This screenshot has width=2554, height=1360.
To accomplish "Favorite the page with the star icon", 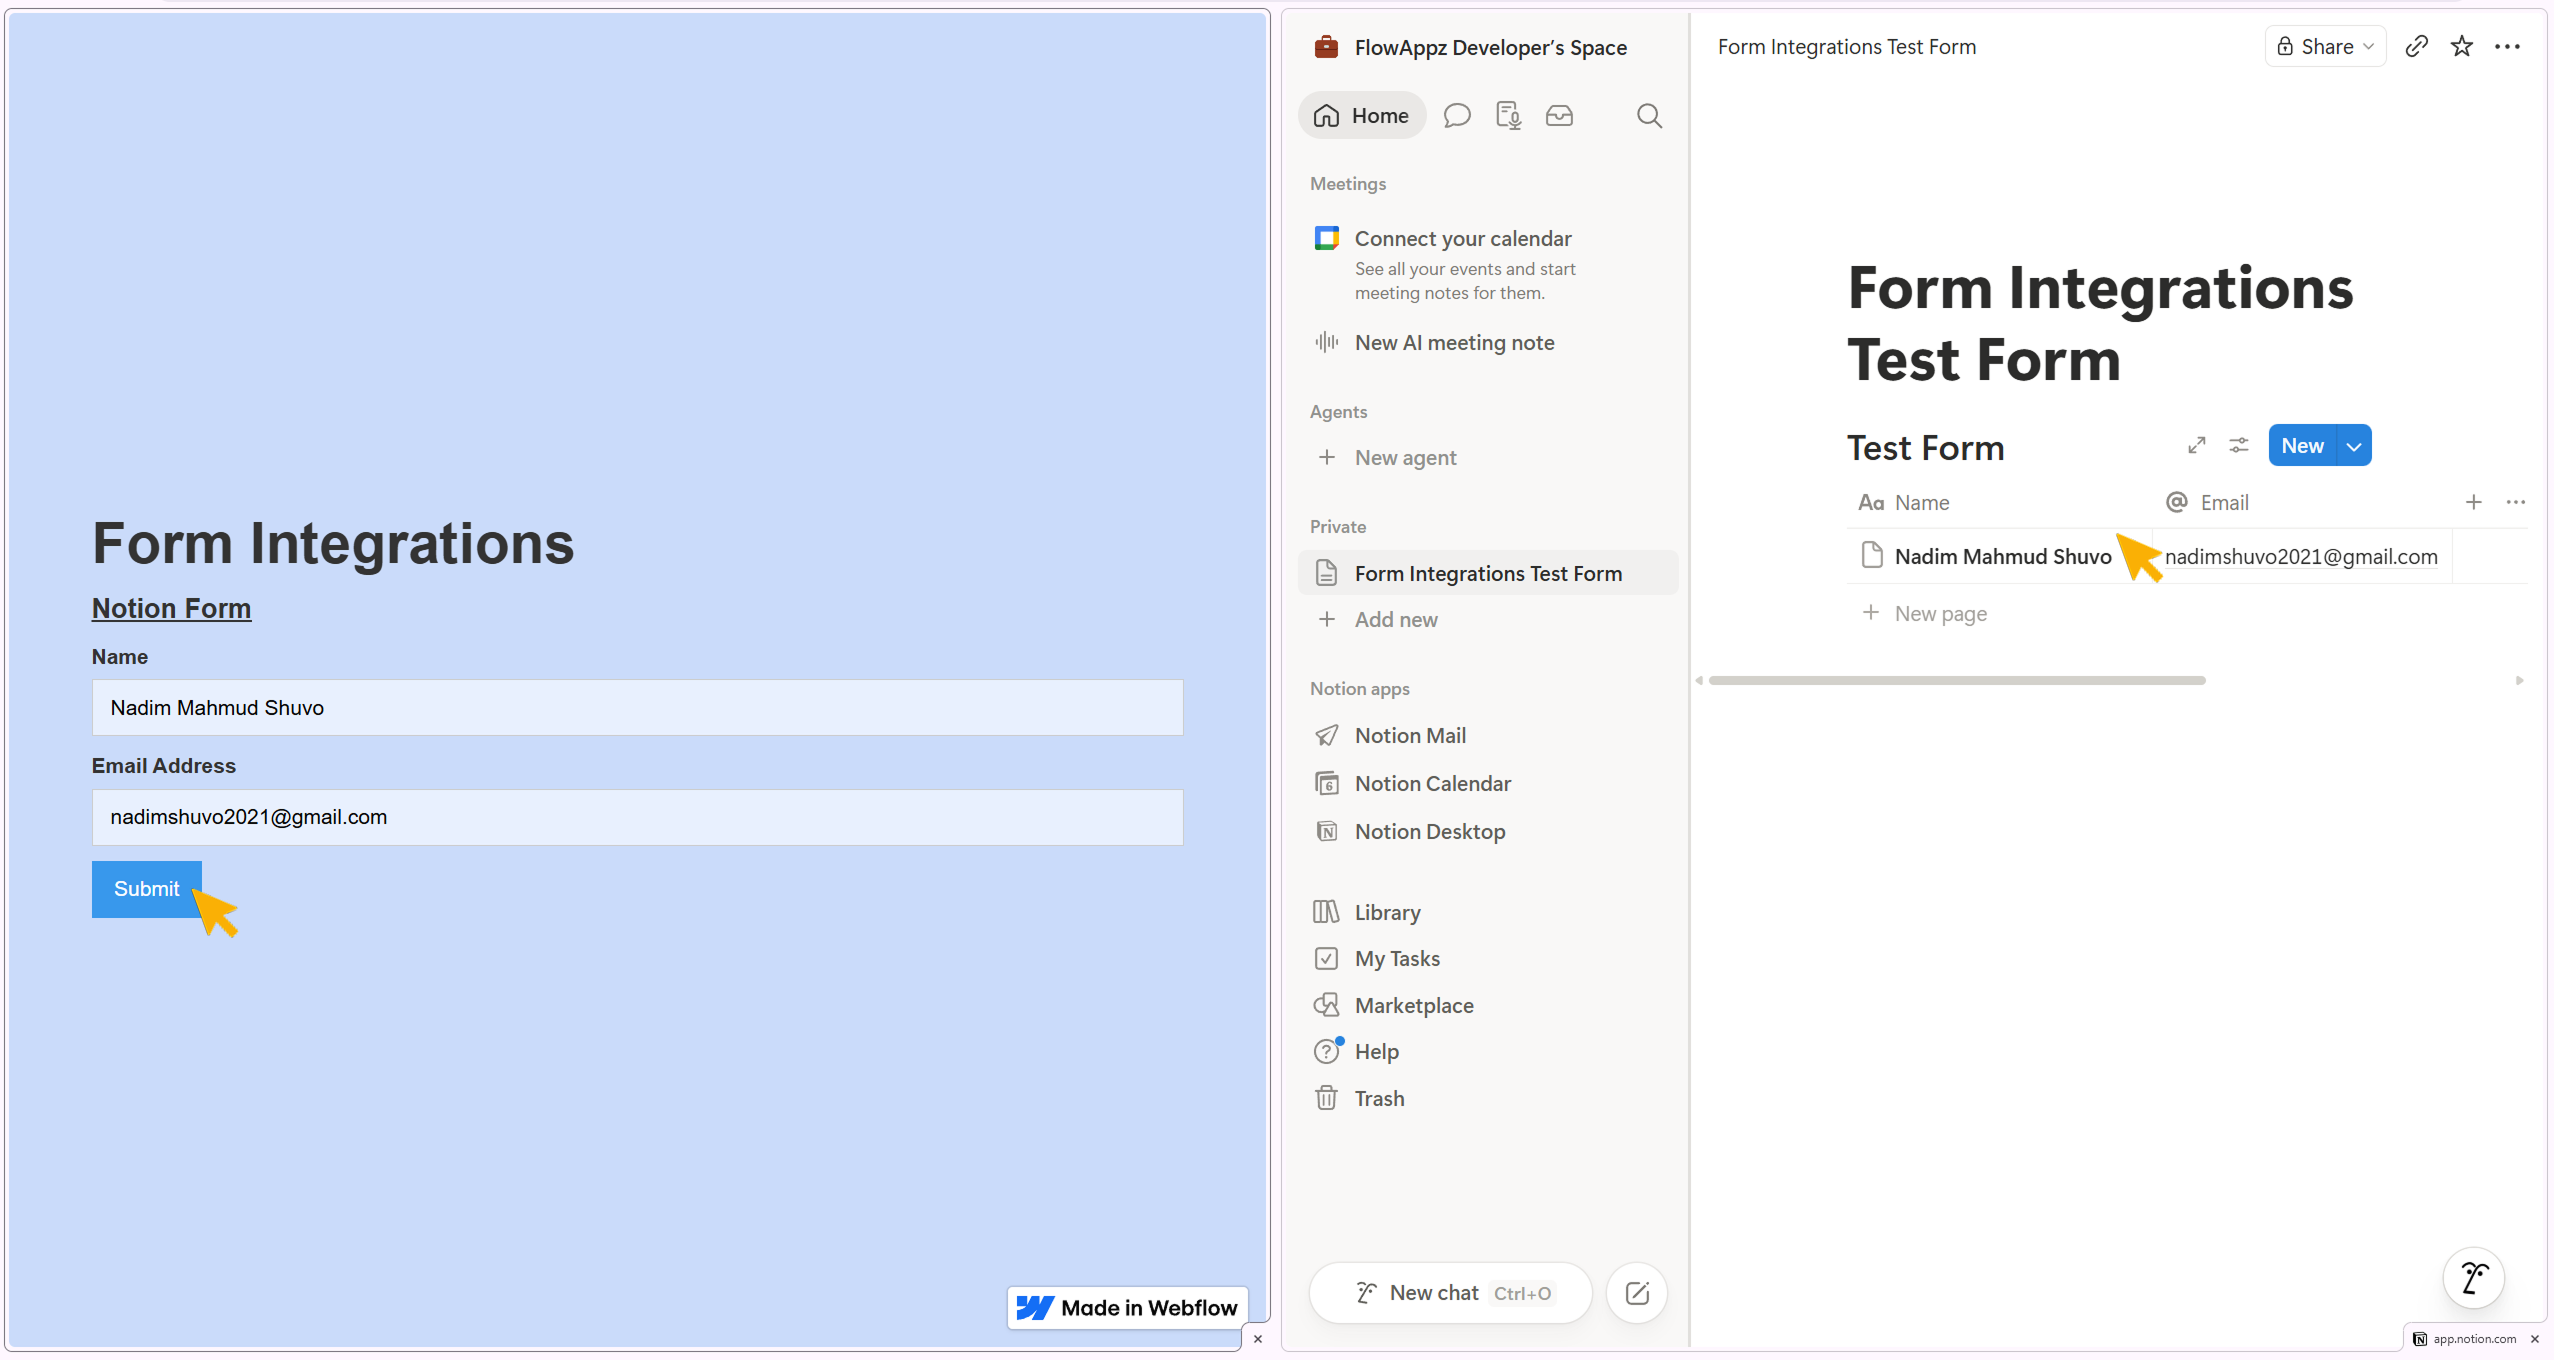I will (x=2462, y=47).
